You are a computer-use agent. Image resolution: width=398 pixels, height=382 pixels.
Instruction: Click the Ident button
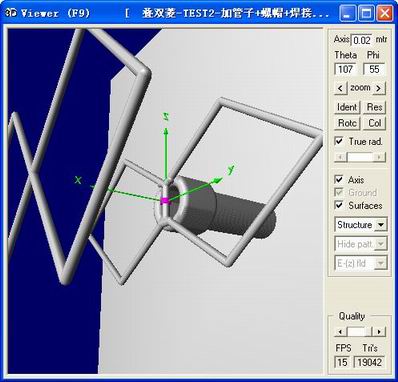(347, 107)
